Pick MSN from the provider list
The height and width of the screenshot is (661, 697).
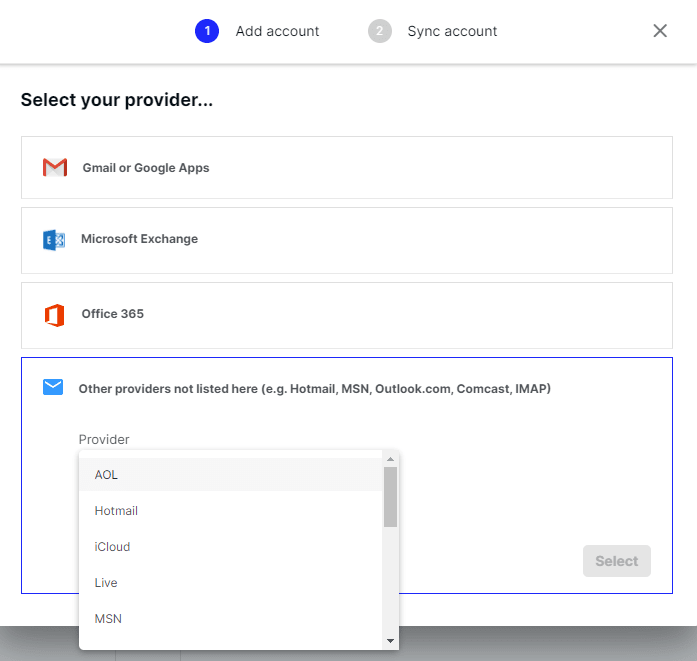pos(231,619)
